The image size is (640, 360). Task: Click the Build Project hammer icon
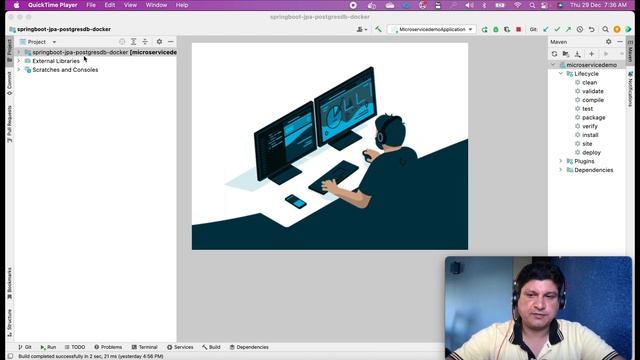[378, 29]
